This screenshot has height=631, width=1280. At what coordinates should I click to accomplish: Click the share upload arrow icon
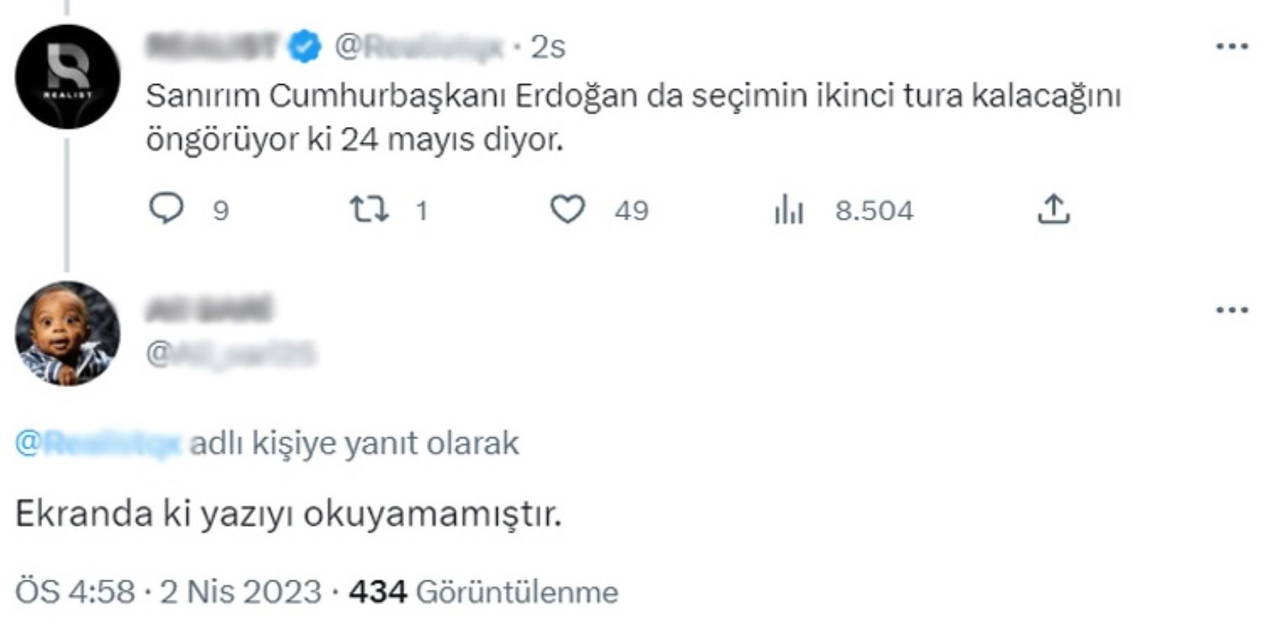coord(1054,210)
